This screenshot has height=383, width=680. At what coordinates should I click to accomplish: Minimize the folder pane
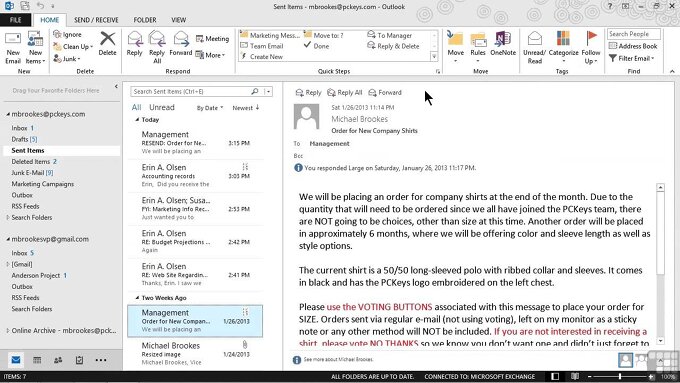pyautogui.click(x=116, y=87)
